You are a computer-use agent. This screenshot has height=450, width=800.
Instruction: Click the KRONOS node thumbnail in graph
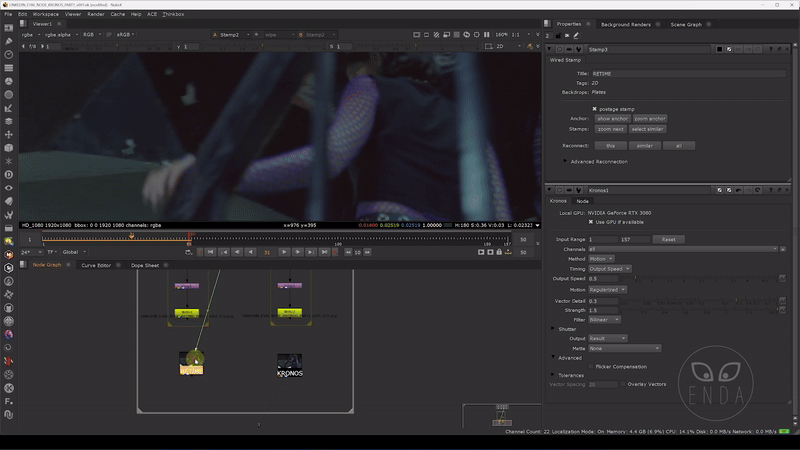point(289,361)
